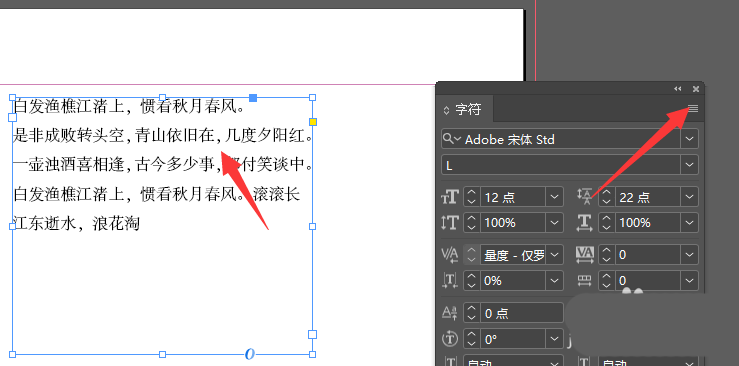Viewport: 739px width, 366px height.
Task: Increase vertical scale with up stepper
Action: (471, 218)
